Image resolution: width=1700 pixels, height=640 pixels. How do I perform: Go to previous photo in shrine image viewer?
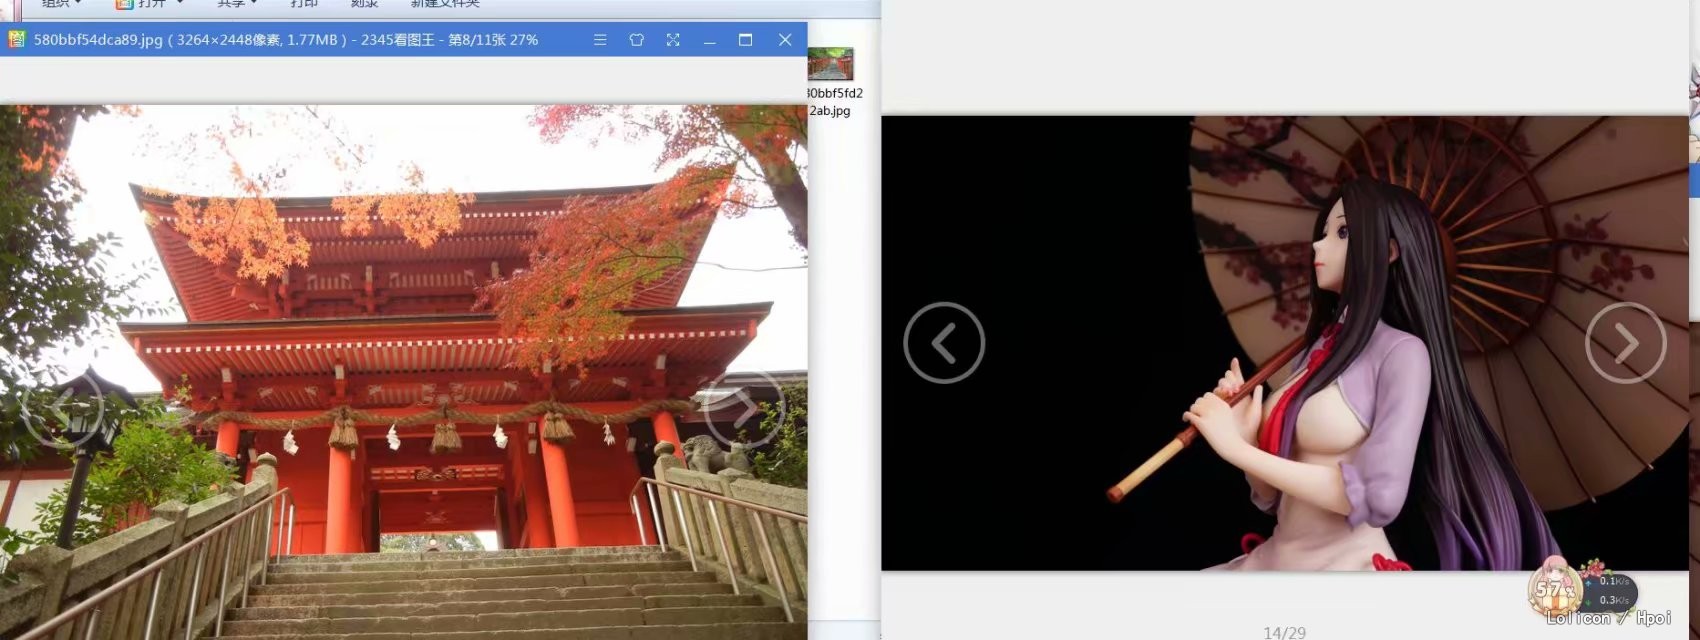pos(63,409)
